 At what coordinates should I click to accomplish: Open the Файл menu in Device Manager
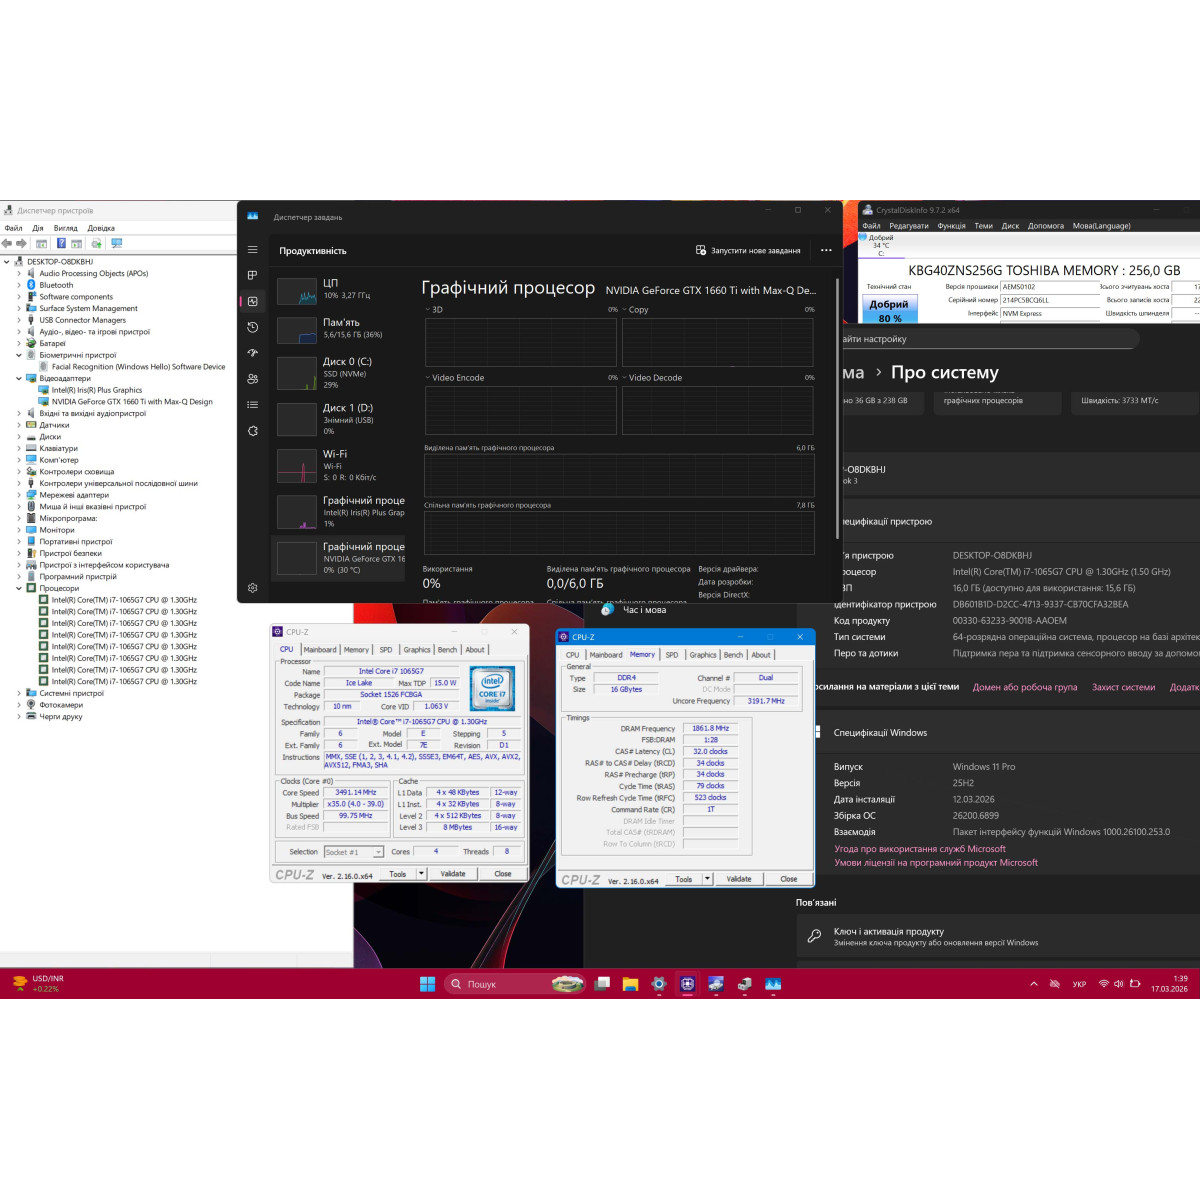coord(13,228)
